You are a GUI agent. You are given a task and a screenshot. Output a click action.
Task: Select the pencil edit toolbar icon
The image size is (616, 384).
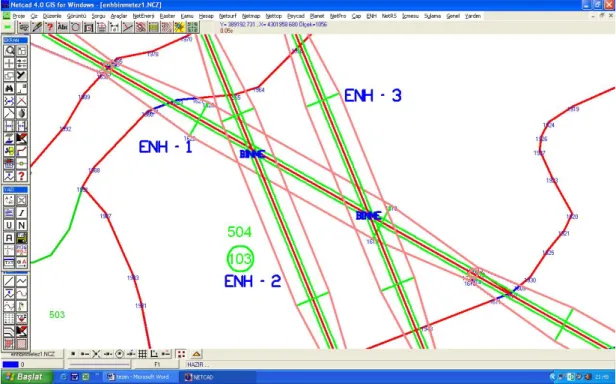point(37,27)
